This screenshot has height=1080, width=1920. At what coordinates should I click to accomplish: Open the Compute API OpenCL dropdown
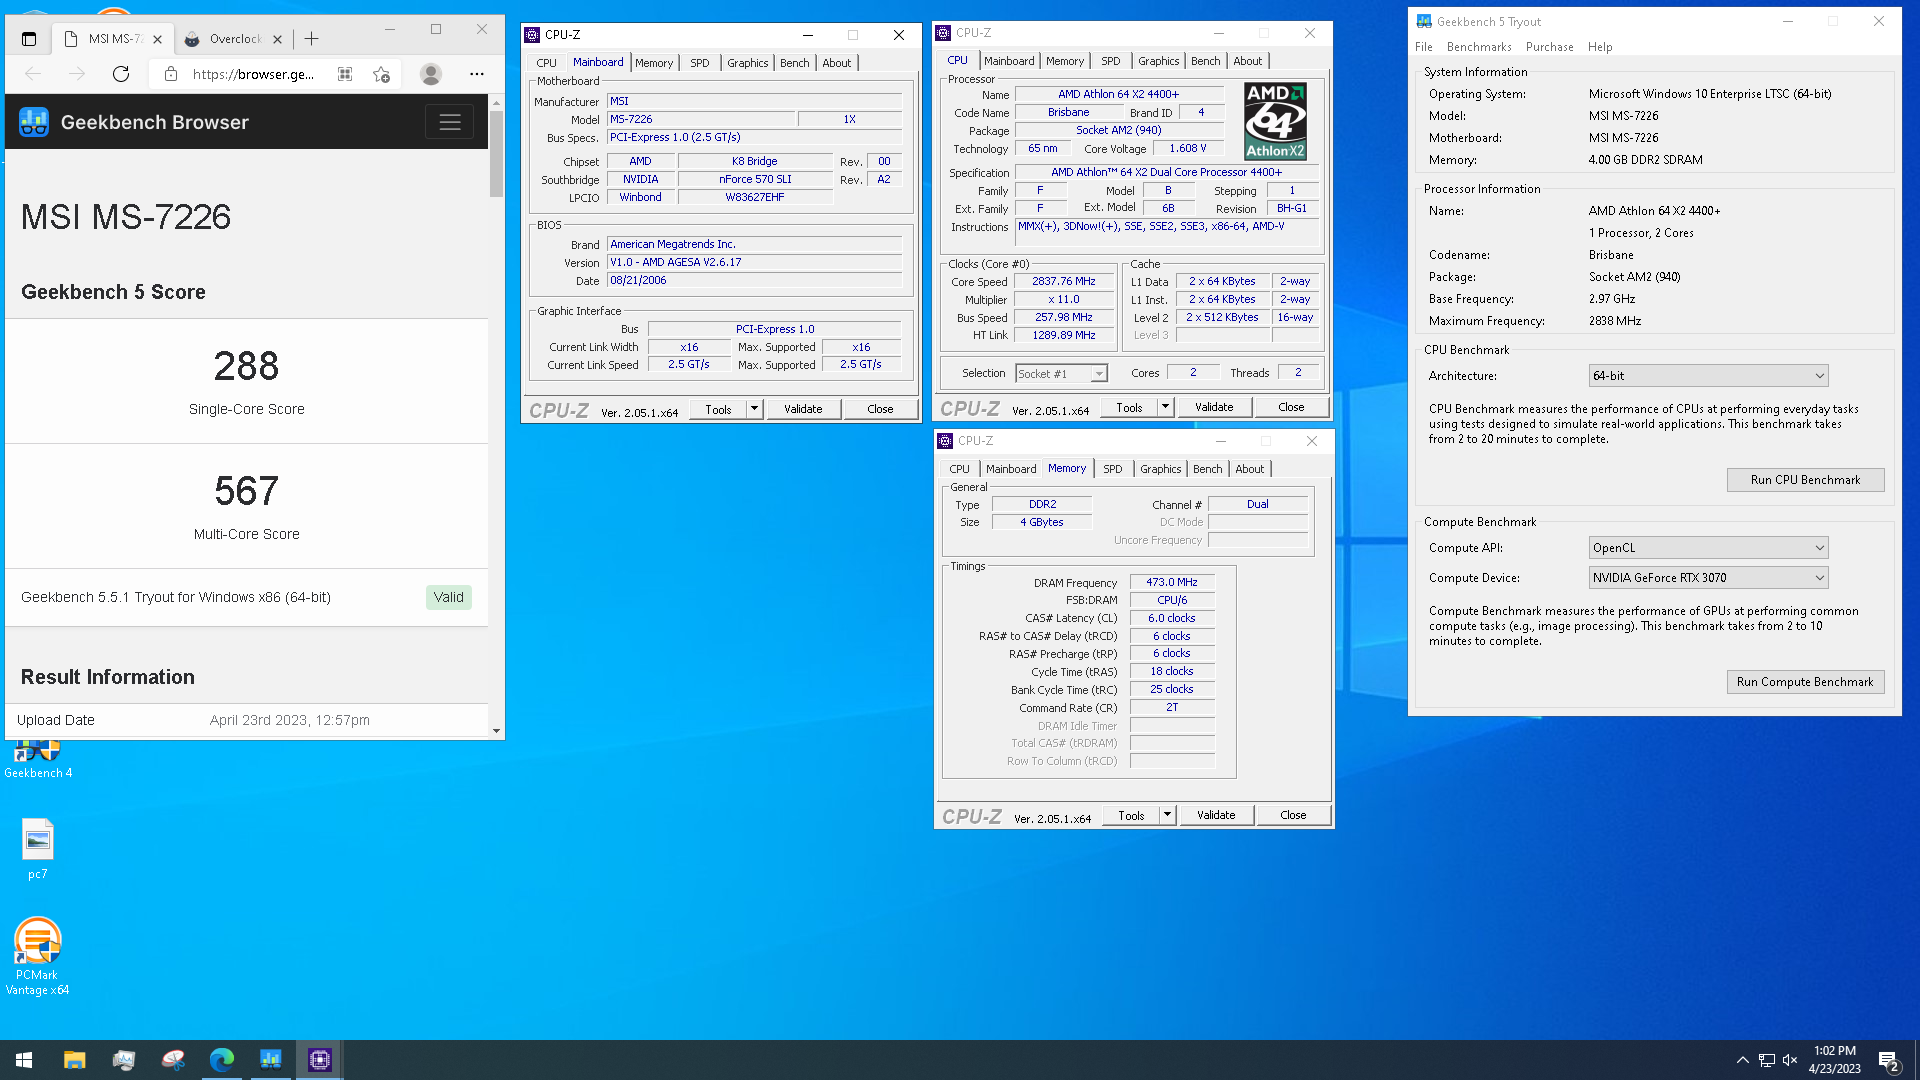pyautogui.click(x=1708, y=548)
